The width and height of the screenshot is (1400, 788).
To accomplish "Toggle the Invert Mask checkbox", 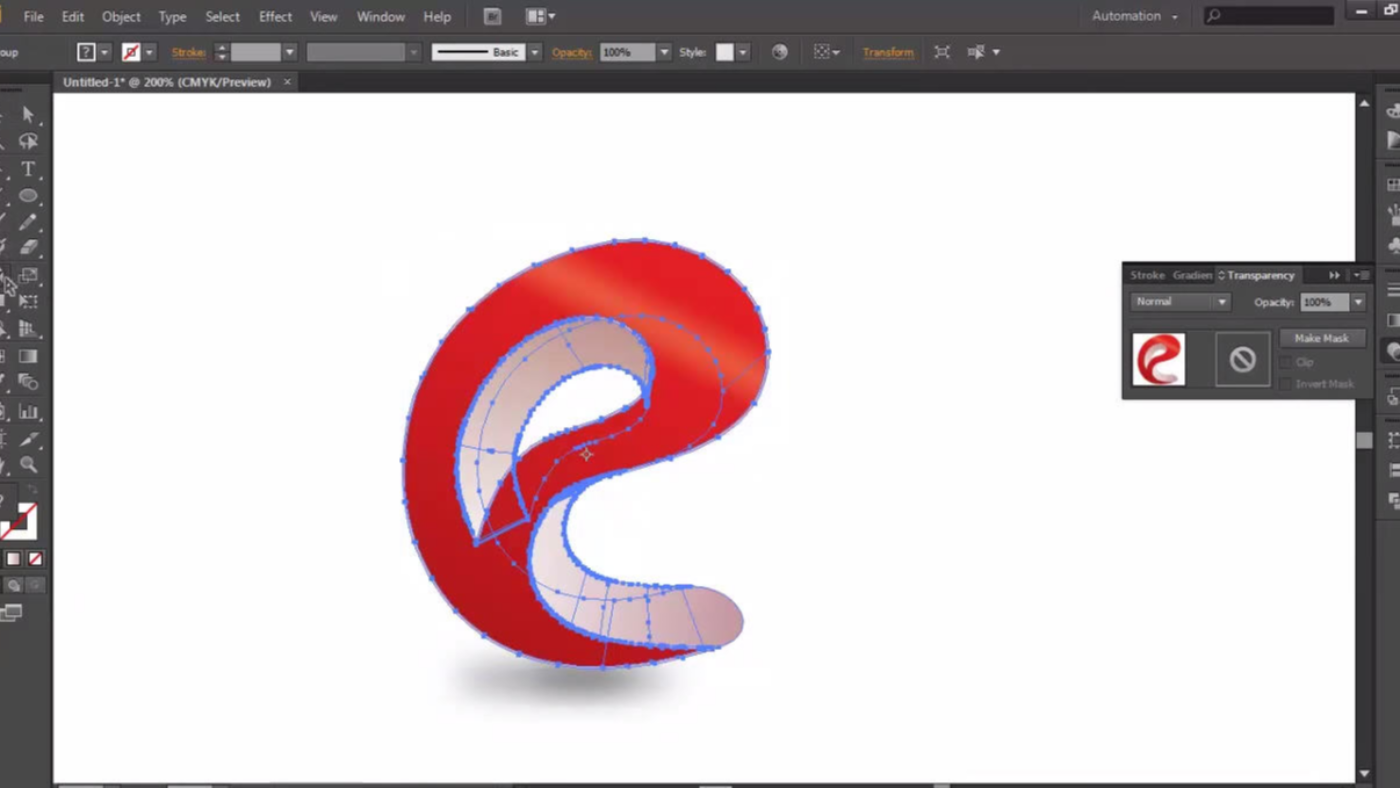I will (x=1286, y=384).
